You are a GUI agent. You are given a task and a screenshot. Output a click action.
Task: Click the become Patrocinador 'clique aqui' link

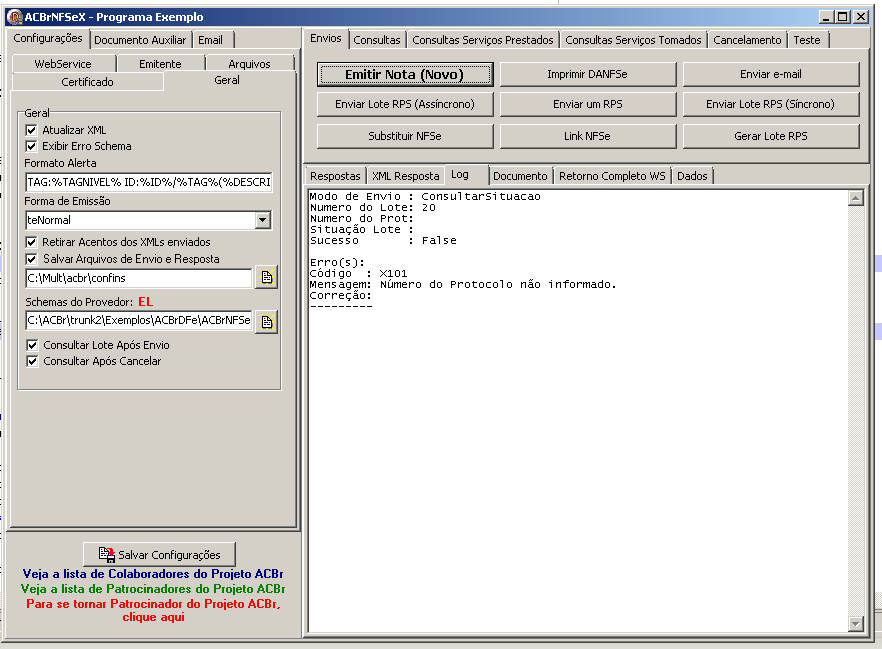click(154, 610)
